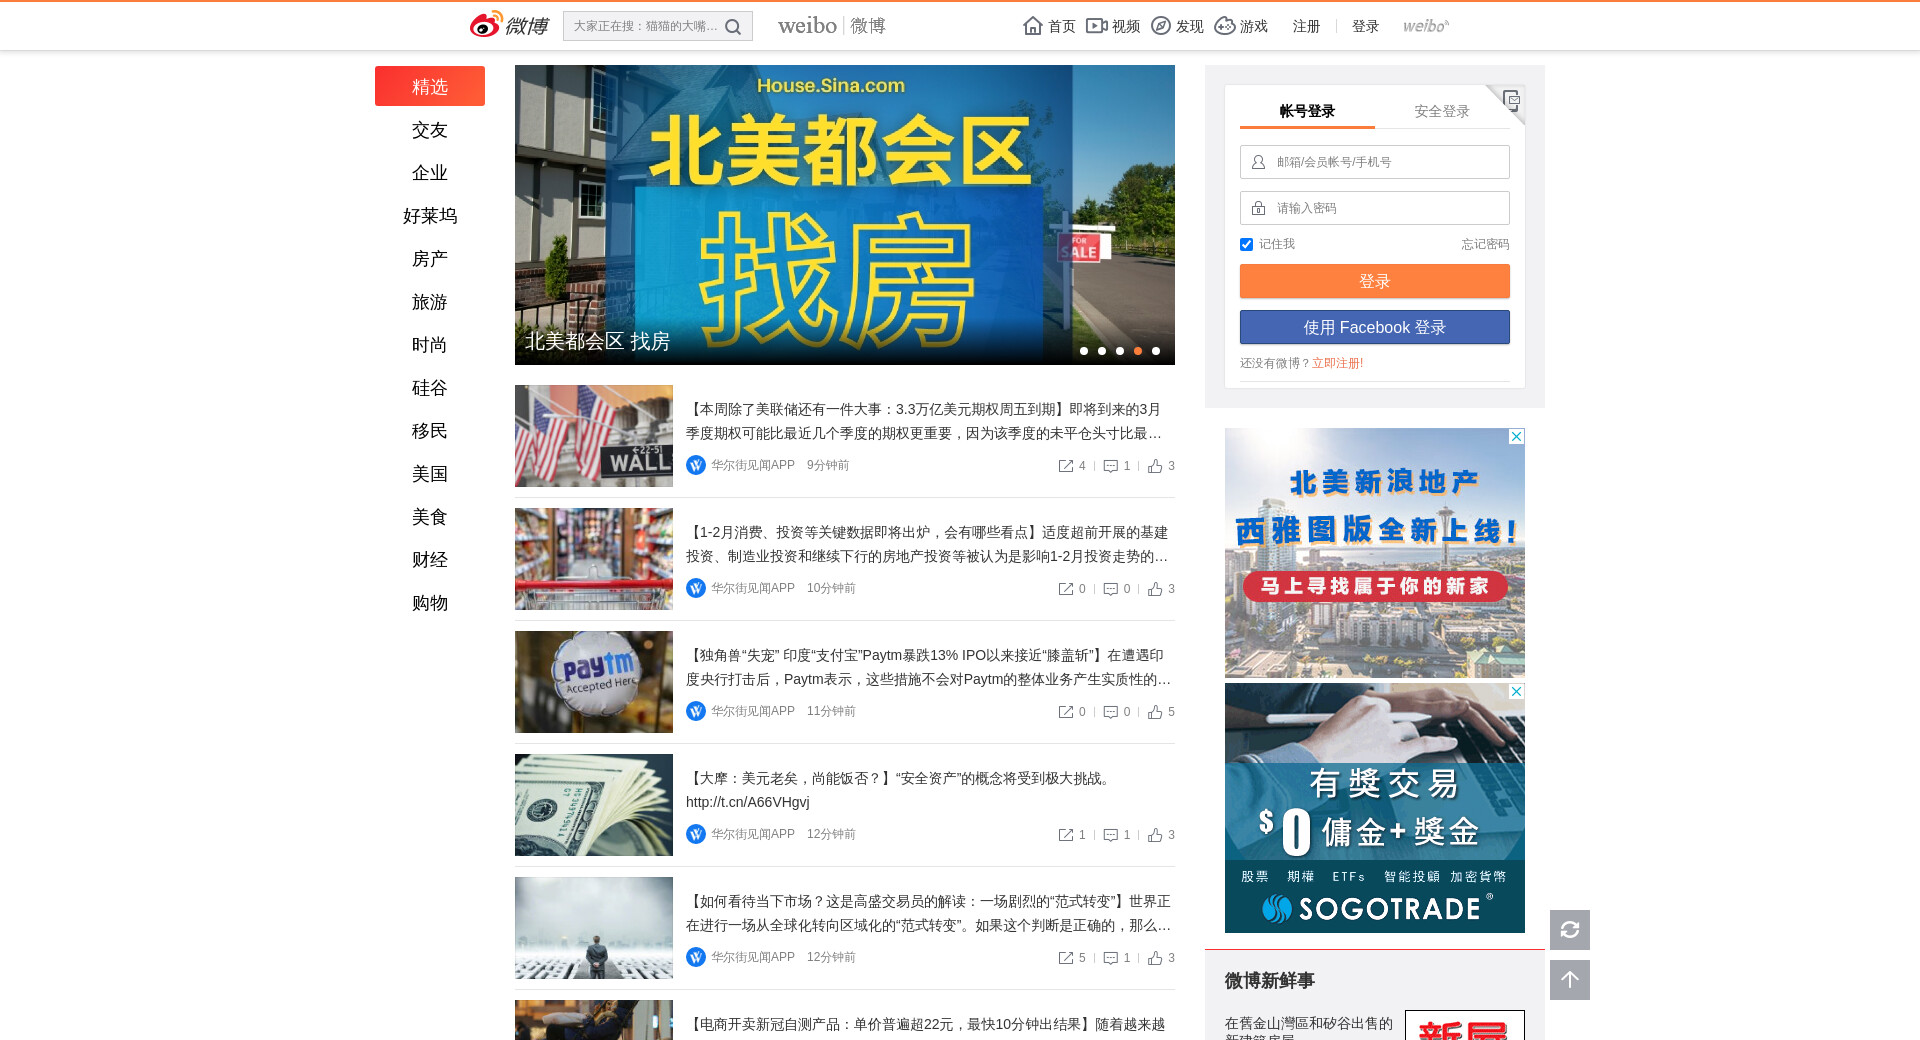Open the 忘记密码 link
The image size is (1920, 1040).
pyautogui.click(x=1485, y=244)
